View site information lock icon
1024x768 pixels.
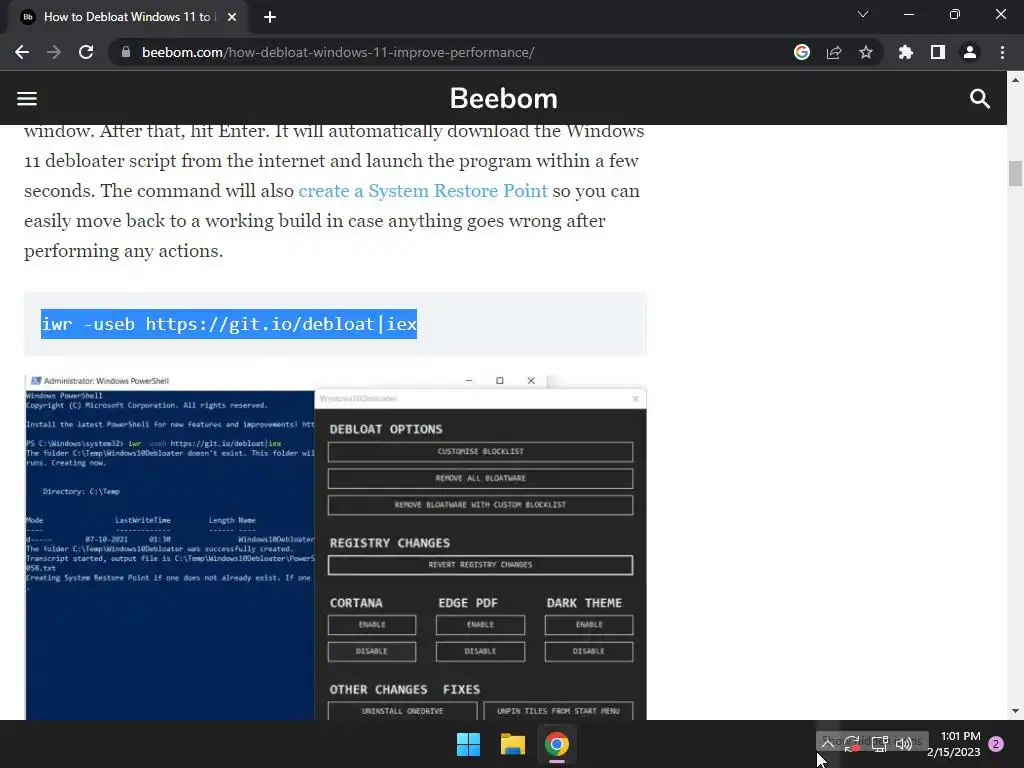(x=126, y=52)
